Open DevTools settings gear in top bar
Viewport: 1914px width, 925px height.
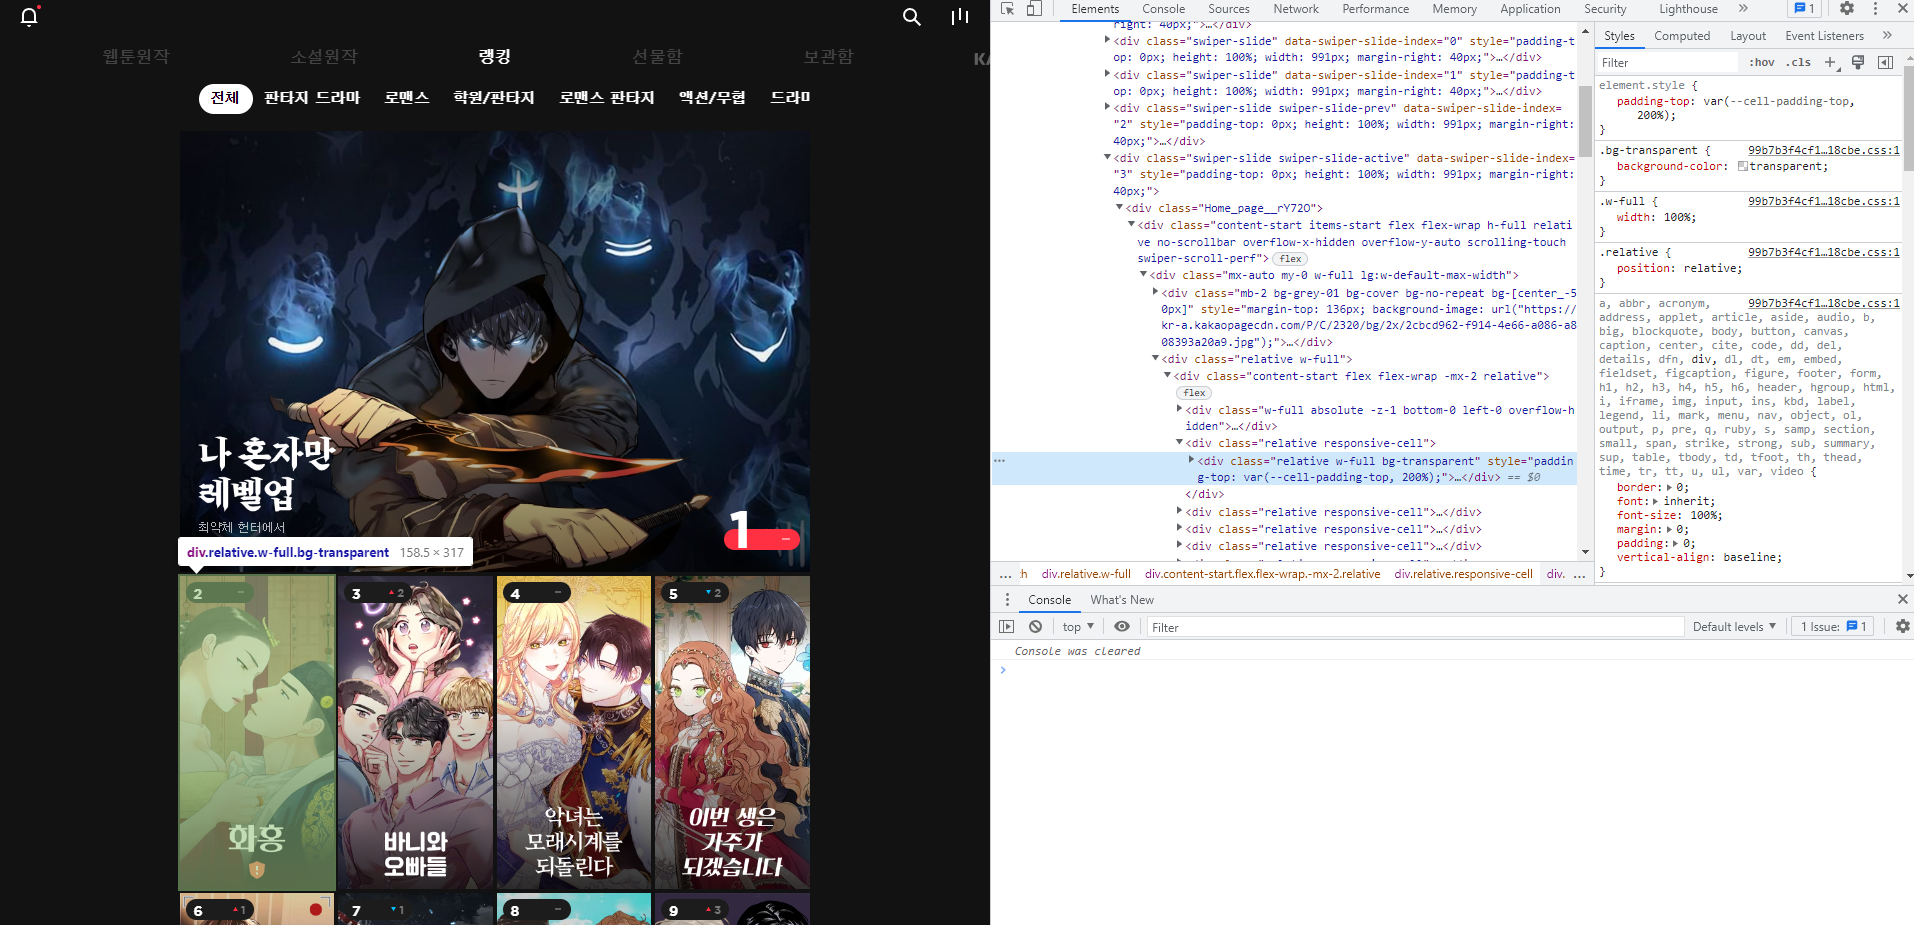(x=1847, y=9)
